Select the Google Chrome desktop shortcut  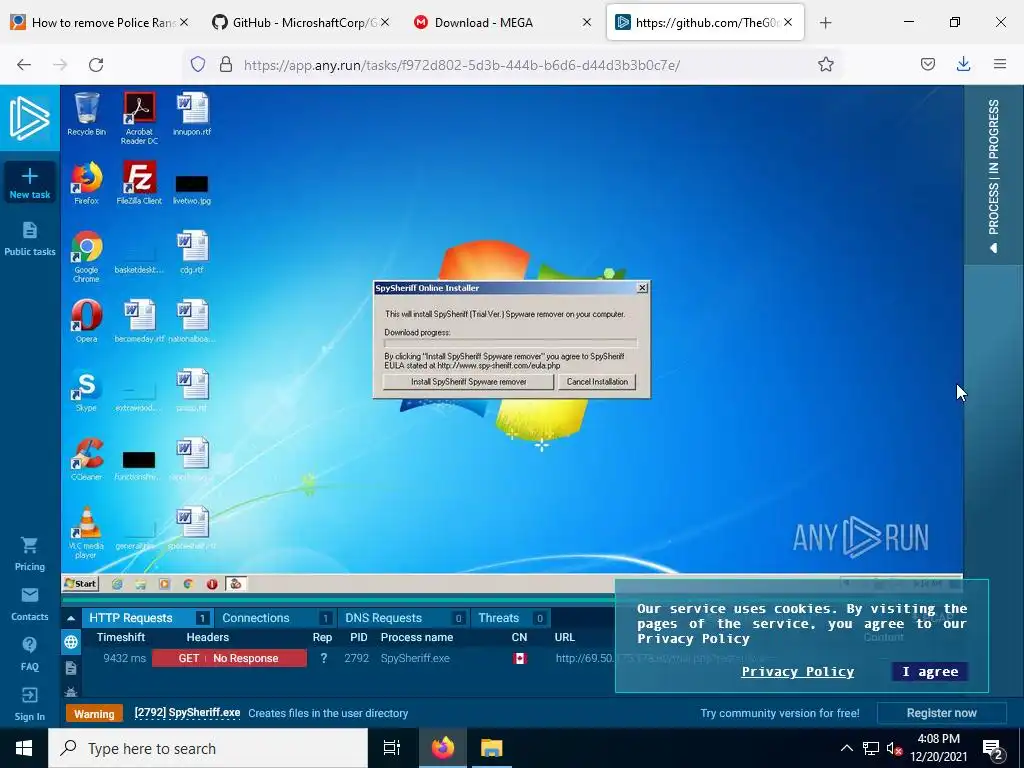click(x=86, y=257)
